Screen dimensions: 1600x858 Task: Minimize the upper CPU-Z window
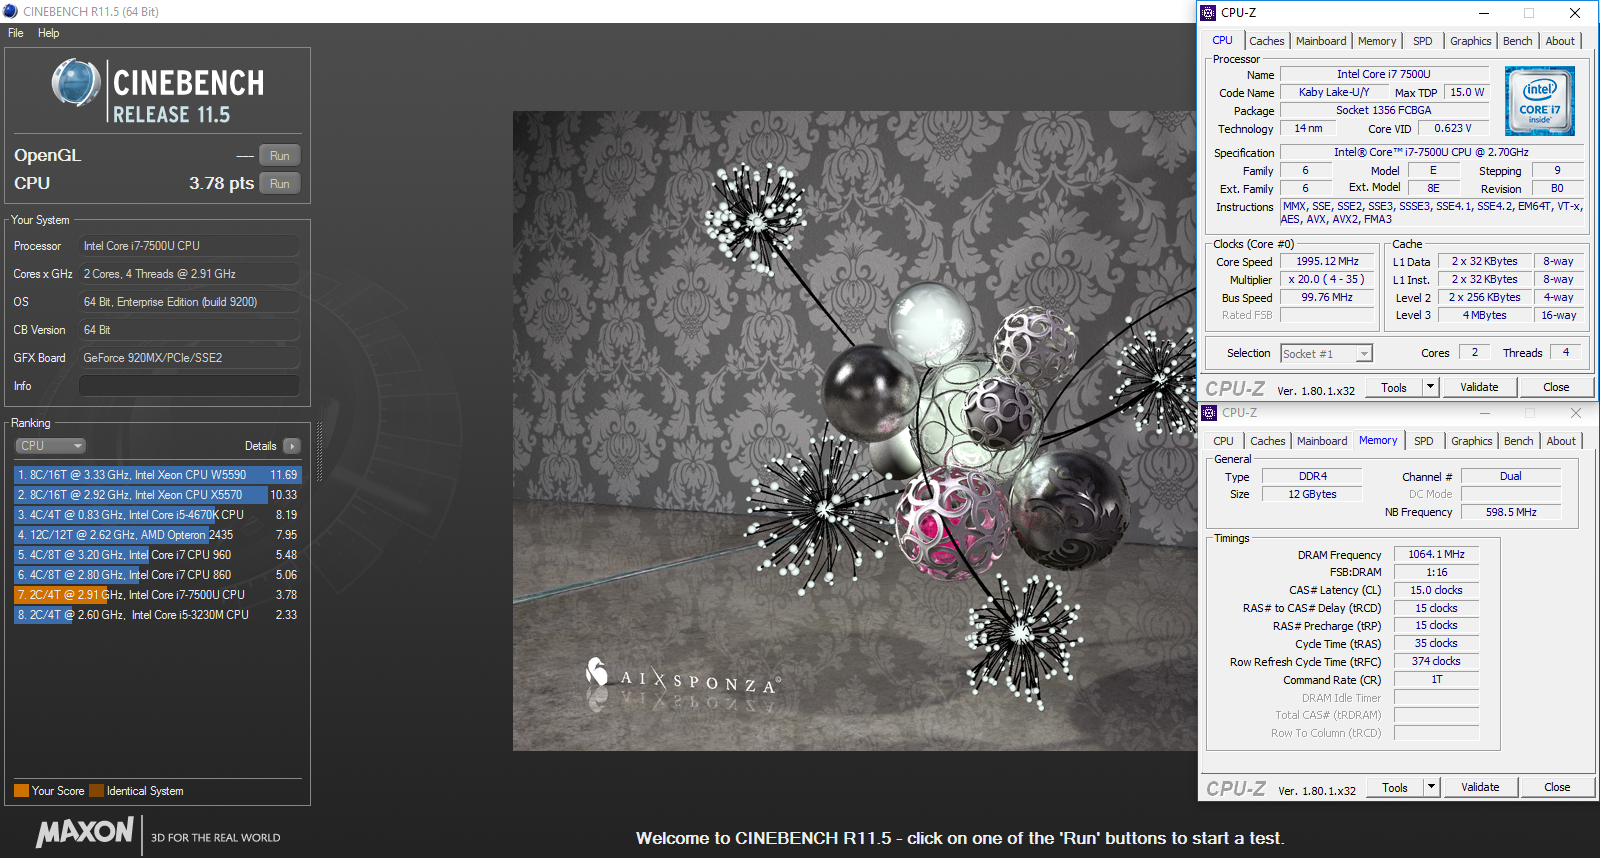(1483, 13)
